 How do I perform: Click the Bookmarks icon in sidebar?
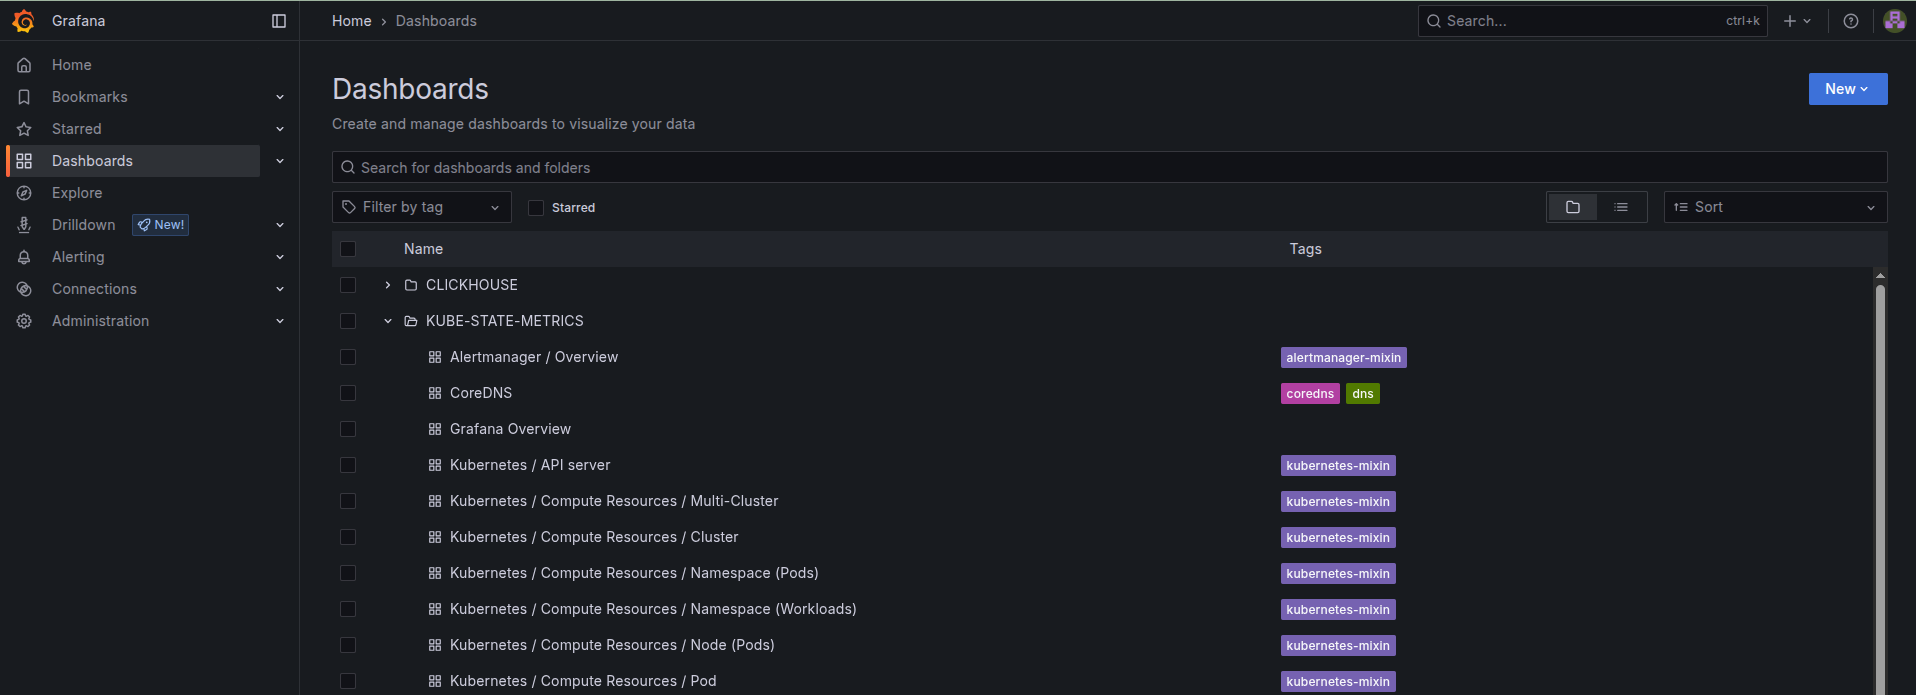pos(24,97)
